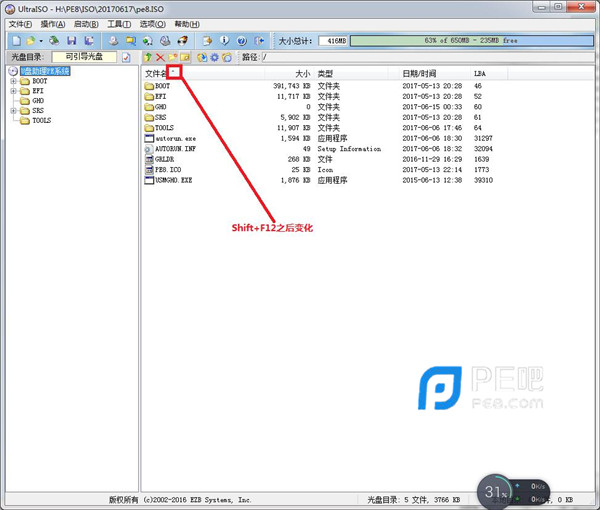Click the New image file icon

click(x=17, y=41)
